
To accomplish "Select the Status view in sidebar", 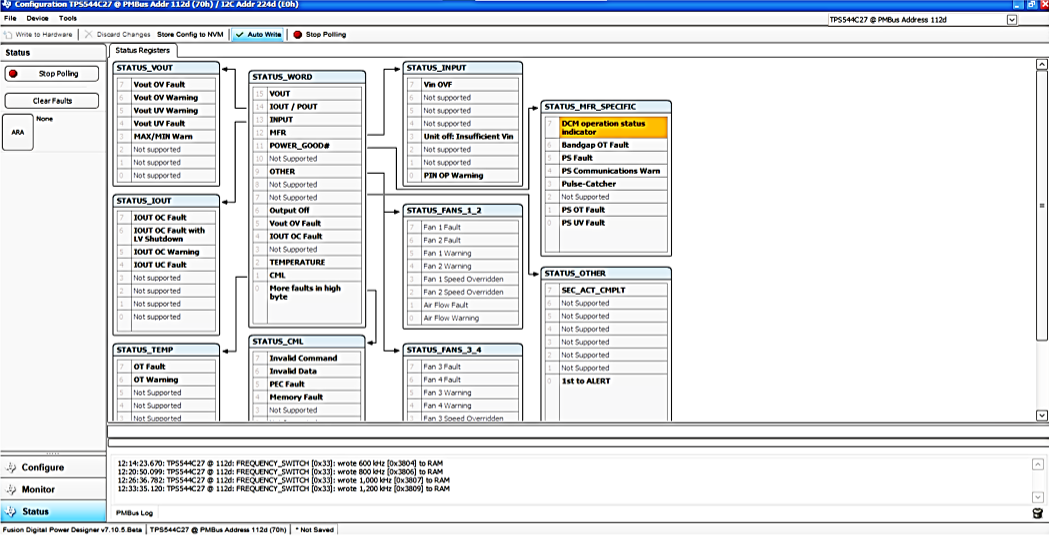I will 35,511.
